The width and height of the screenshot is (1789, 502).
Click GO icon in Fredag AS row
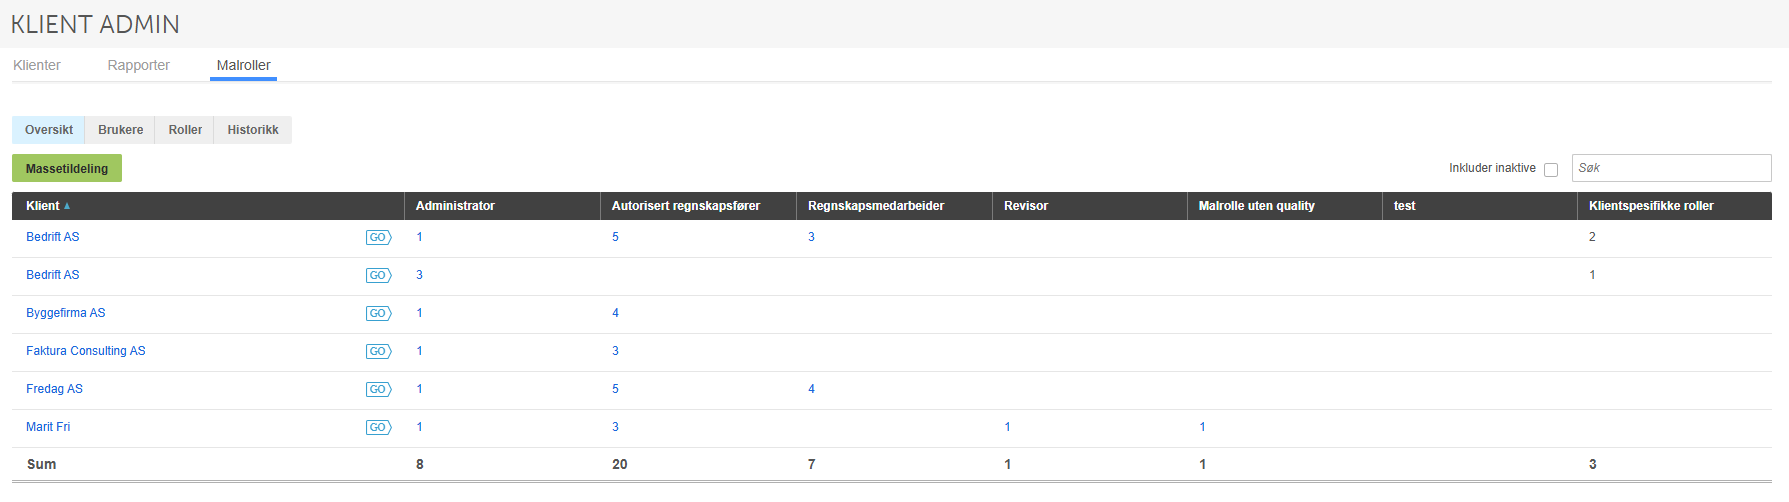point(378,389)
